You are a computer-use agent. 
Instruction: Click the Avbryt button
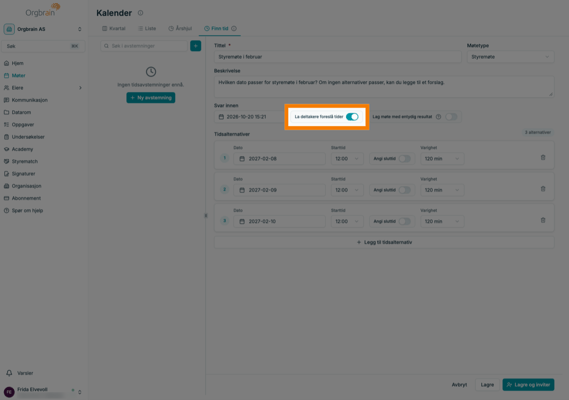point(459,385)
